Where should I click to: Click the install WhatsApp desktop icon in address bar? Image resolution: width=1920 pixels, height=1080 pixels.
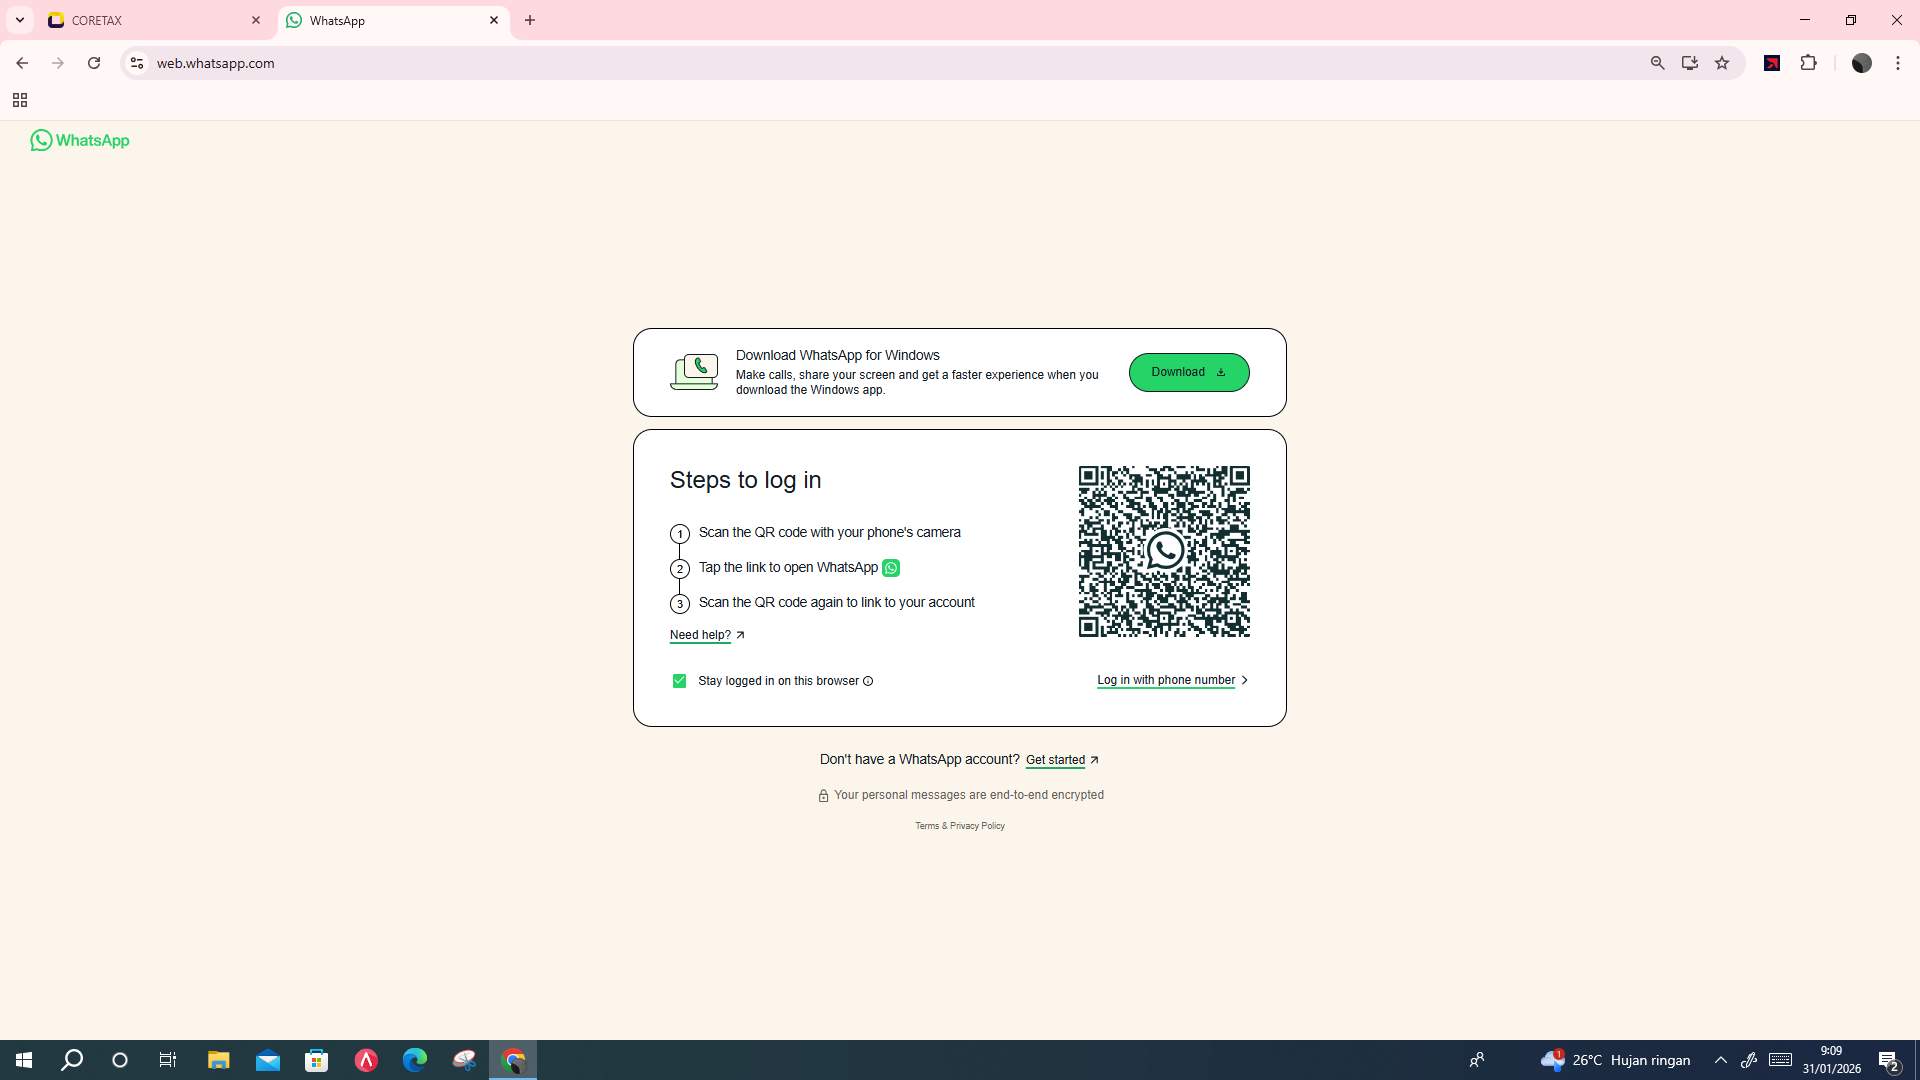tap(1690, 63)
